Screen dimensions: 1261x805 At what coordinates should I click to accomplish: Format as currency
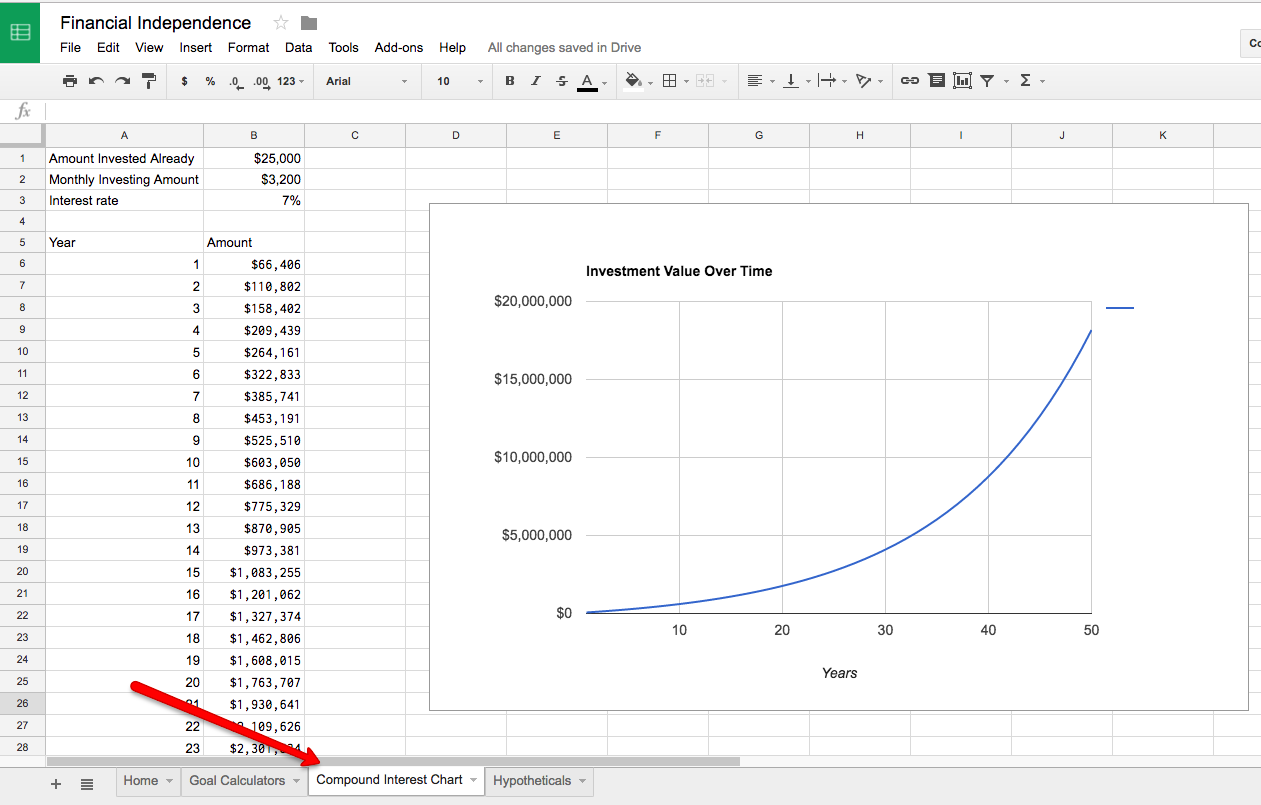coord(184,81)
